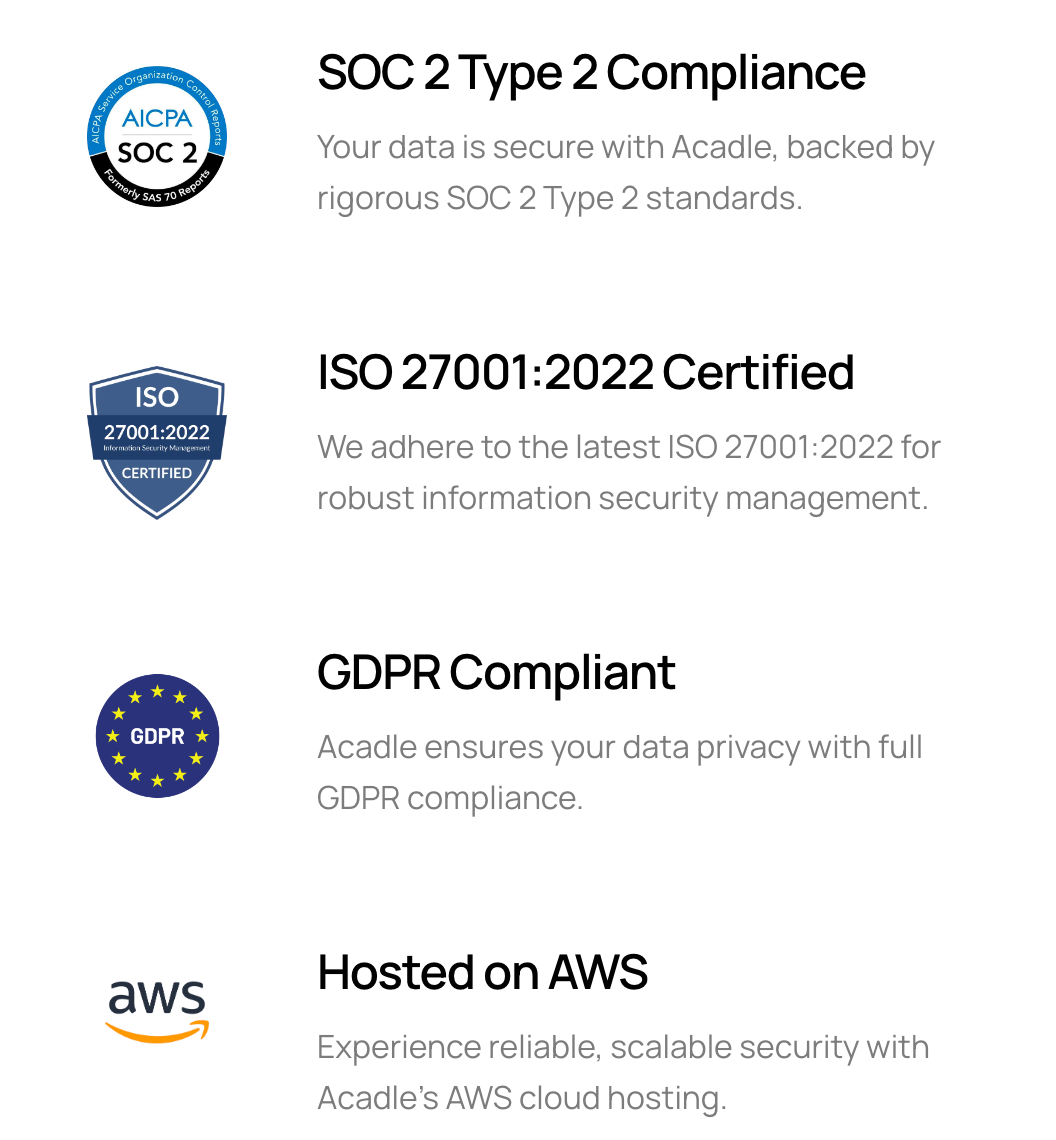Image resolution: width=1056 pixels, height=1140 pixels.
Task: Open the "Hosted on AWS" heading
Action: (482, 972)
